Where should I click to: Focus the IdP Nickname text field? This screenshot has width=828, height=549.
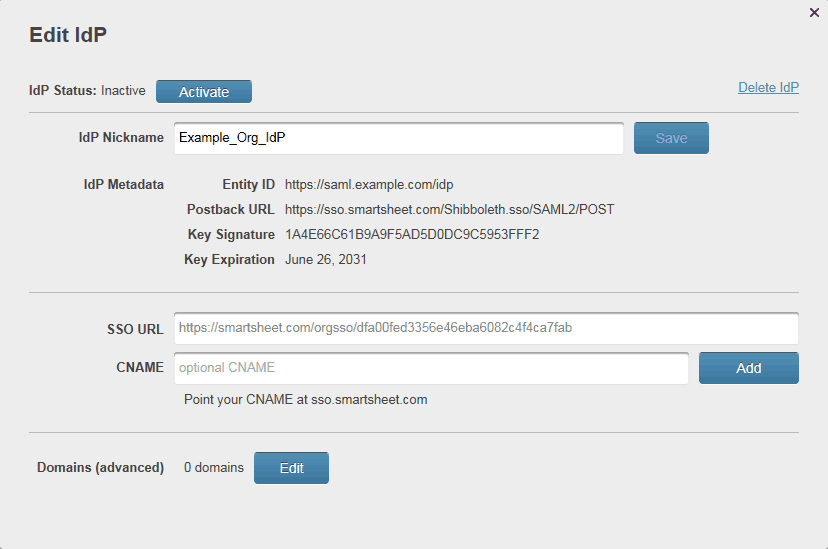coord(398,138)
